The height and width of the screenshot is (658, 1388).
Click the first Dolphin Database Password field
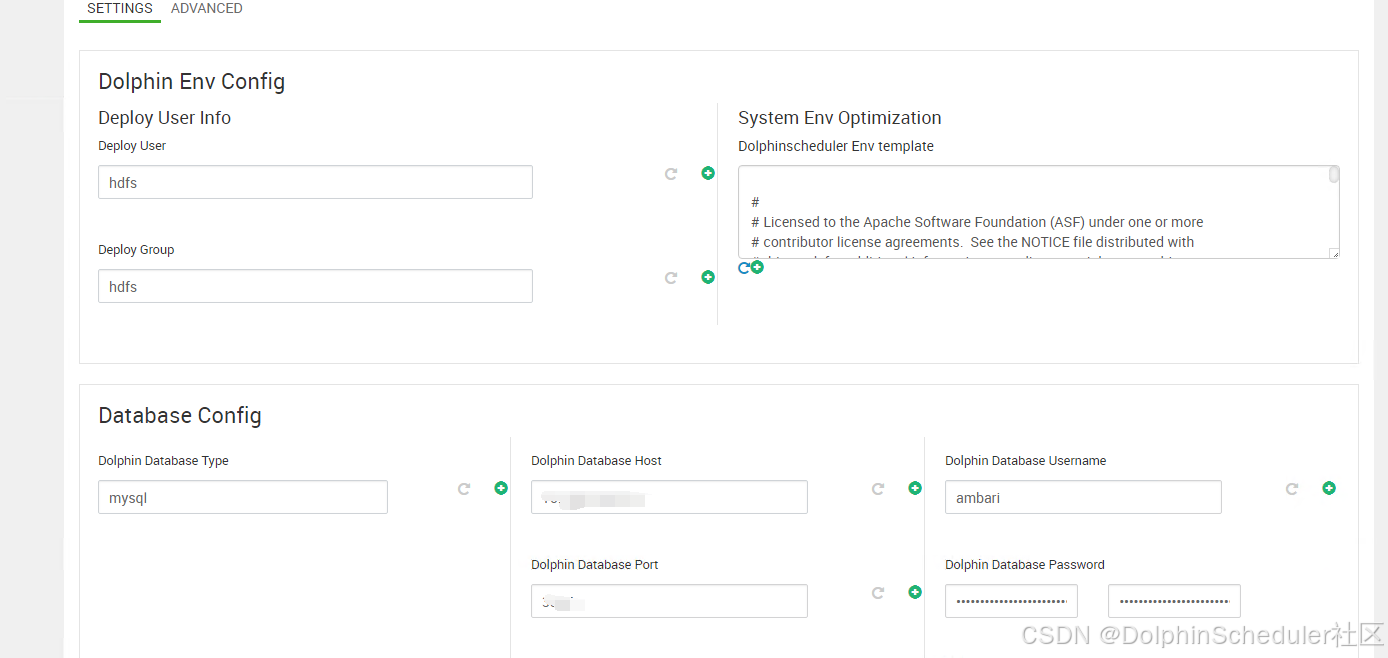pyautogui.click(x=1011, y=601)
